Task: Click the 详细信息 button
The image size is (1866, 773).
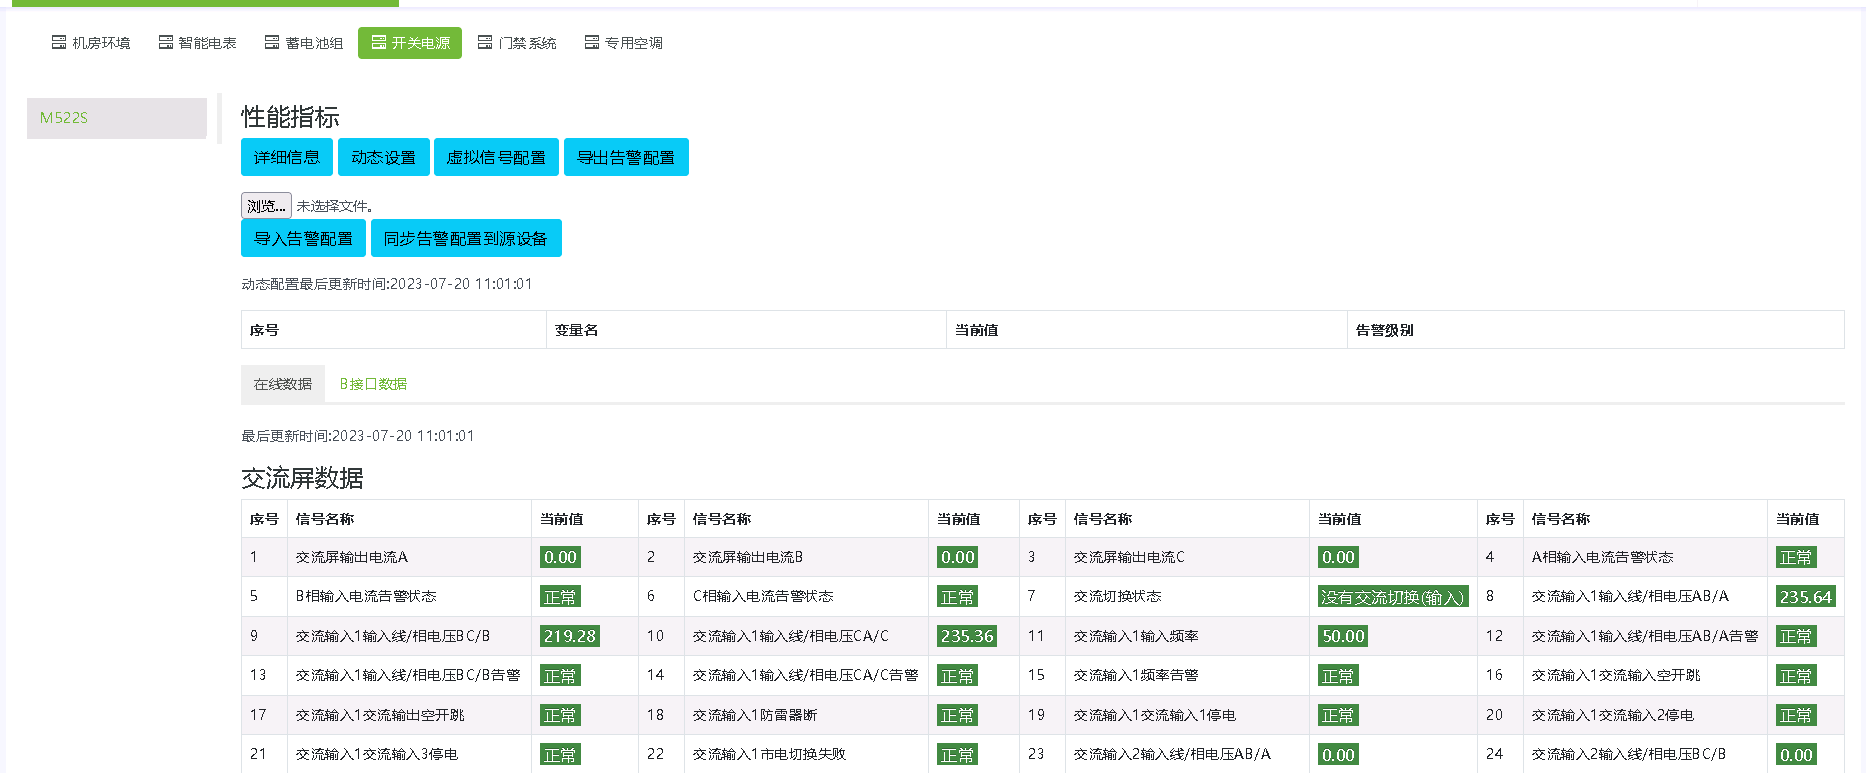Action: coord(287,157)
